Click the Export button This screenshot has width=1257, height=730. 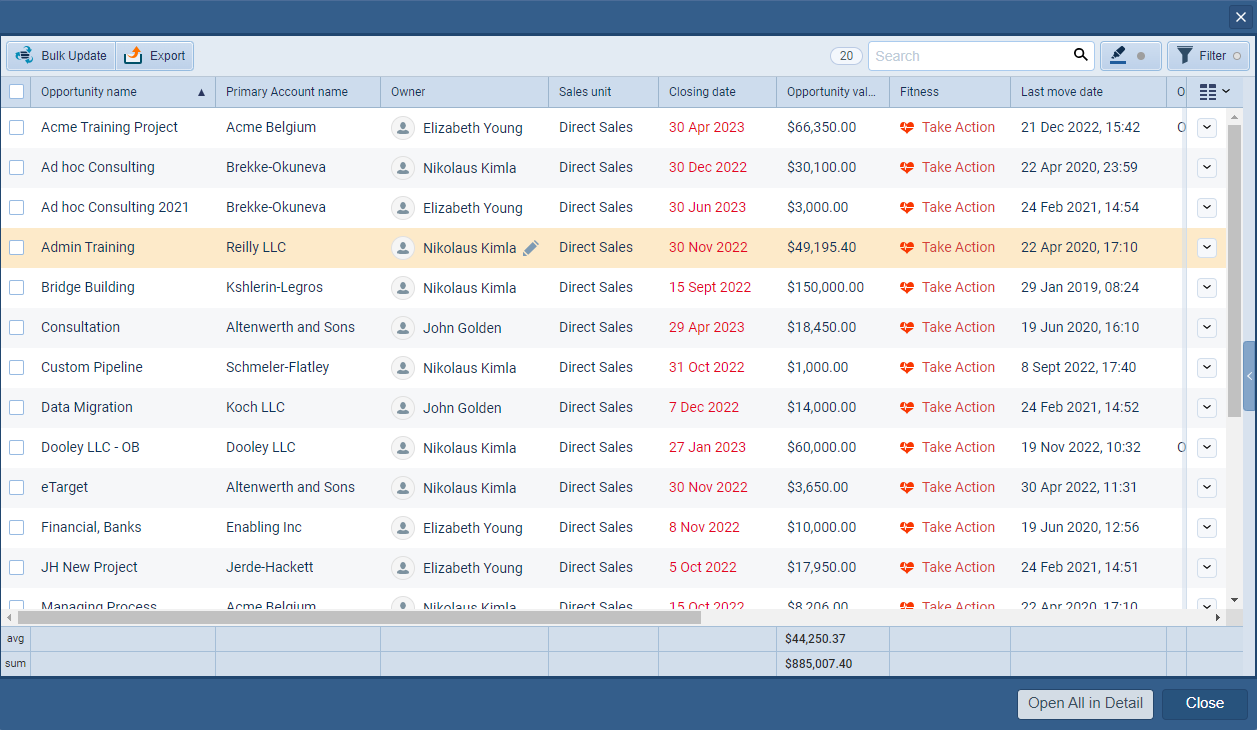pyautogui.click(x=155, y=56)
